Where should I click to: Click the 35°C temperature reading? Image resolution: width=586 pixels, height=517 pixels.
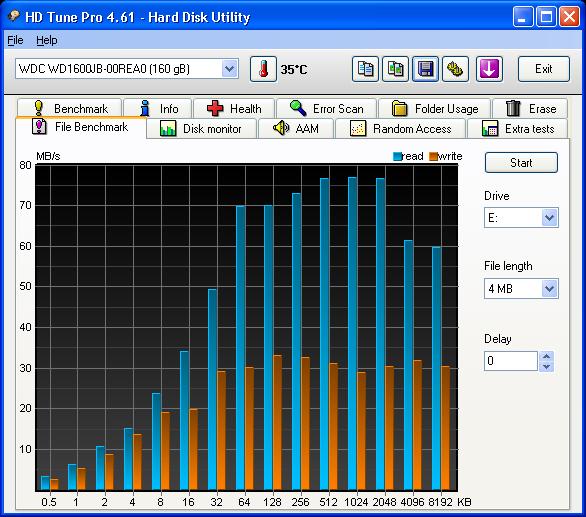pyautogui.click(x=294, y=70)
